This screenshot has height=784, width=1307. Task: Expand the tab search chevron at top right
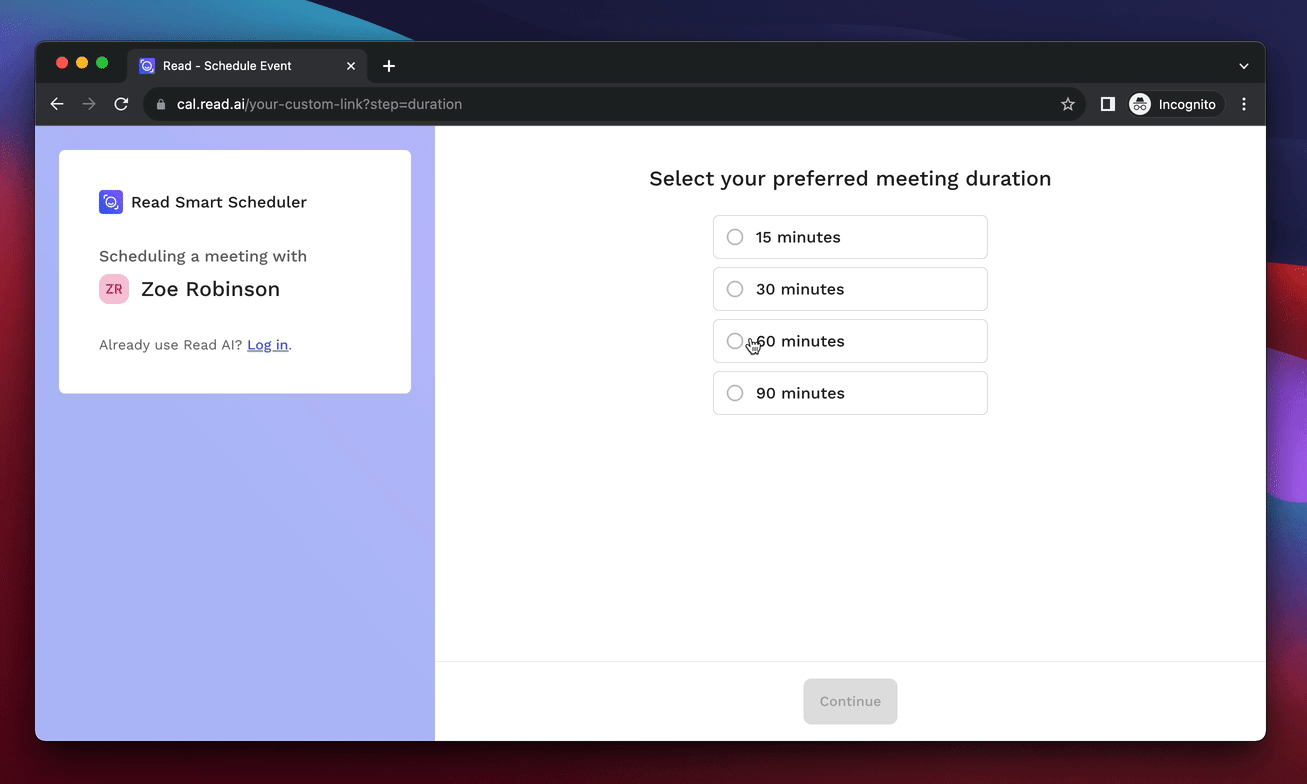coord(1243,65)
